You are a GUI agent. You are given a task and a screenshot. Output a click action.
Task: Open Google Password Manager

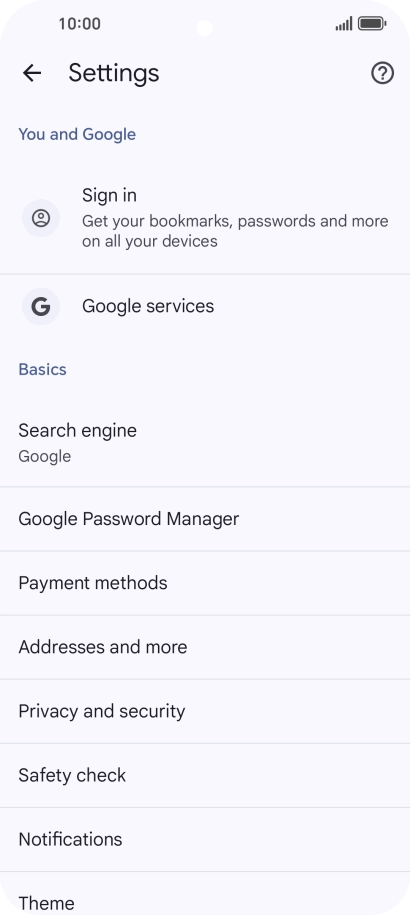click(205, 519)
